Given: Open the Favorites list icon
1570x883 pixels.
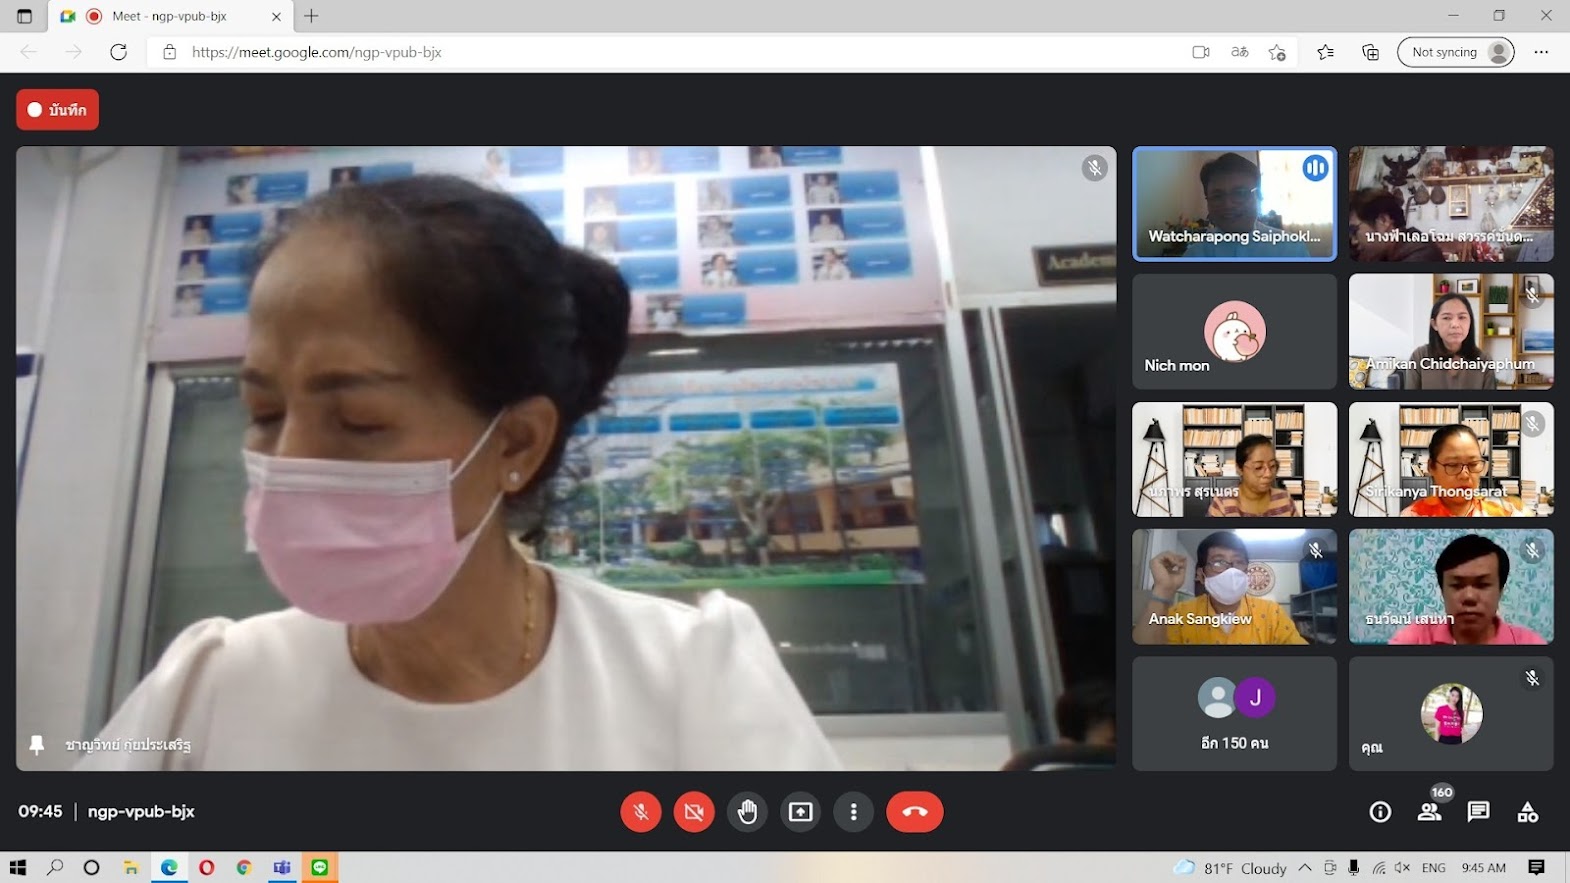Looking at the screenshot, I should (1325, 52).
